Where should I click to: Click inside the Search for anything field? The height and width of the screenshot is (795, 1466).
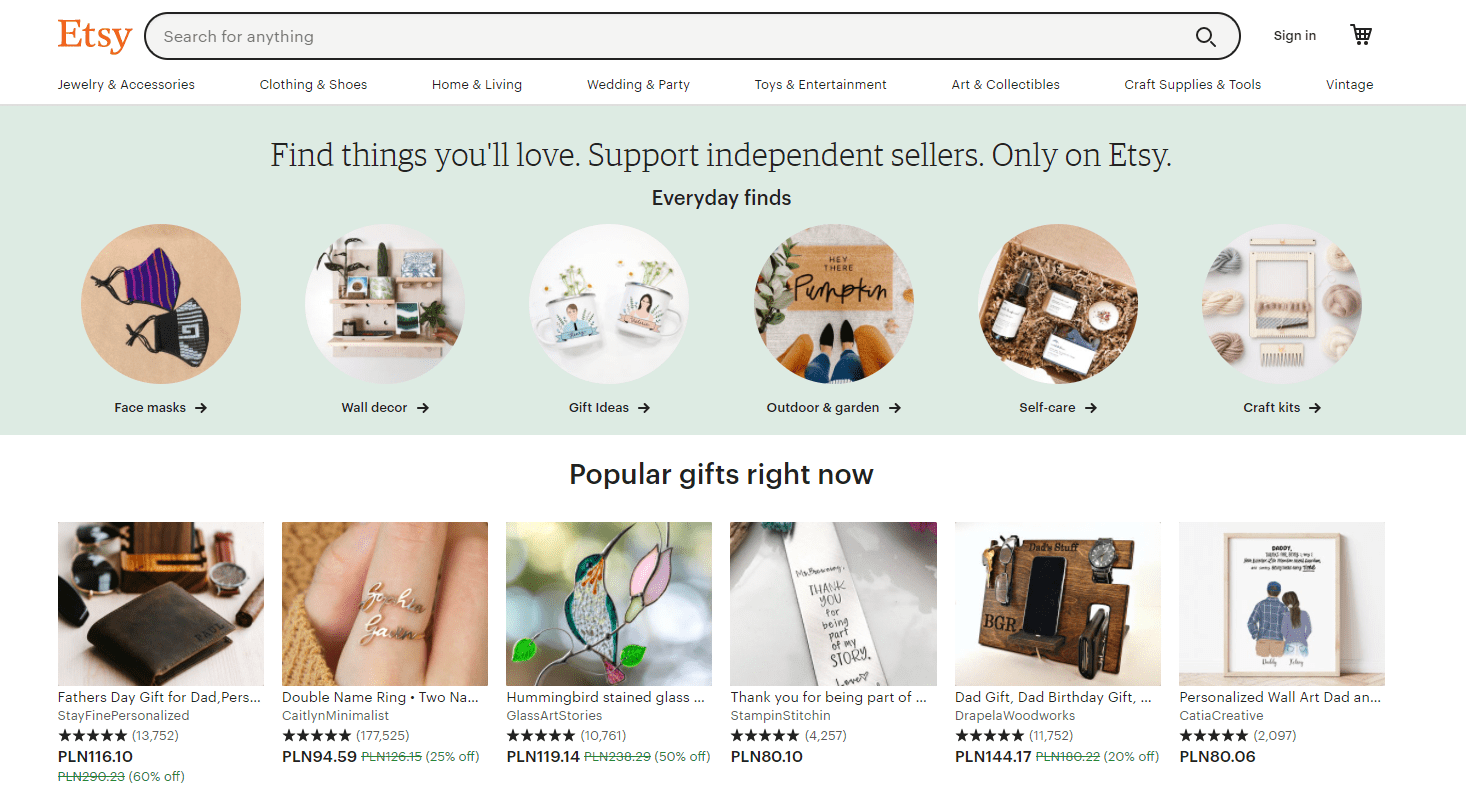click(x=600, y=36)
